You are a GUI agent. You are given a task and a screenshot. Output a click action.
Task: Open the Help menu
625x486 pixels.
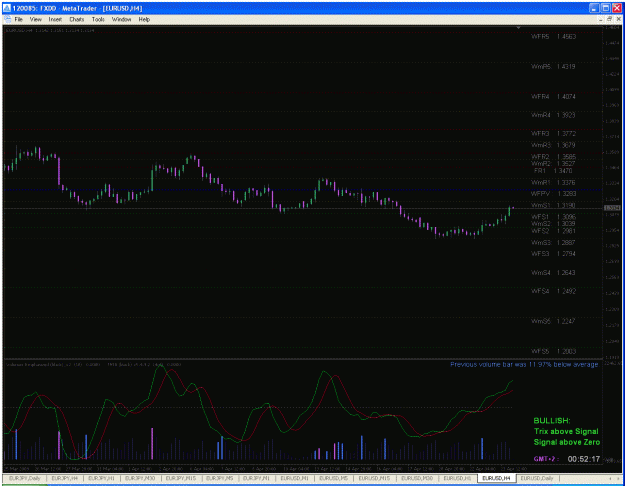click(x=144, y=19)
